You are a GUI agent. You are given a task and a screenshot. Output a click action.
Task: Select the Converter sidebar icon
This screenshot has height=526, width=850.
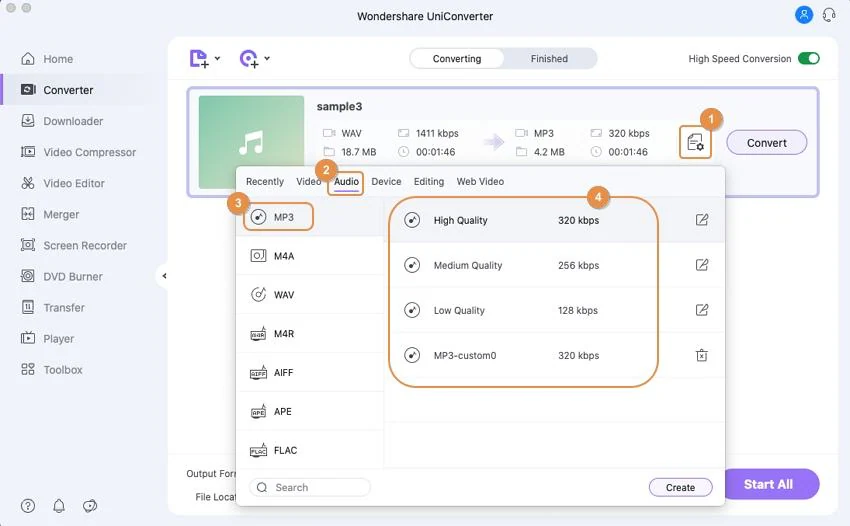pos(28,89)
